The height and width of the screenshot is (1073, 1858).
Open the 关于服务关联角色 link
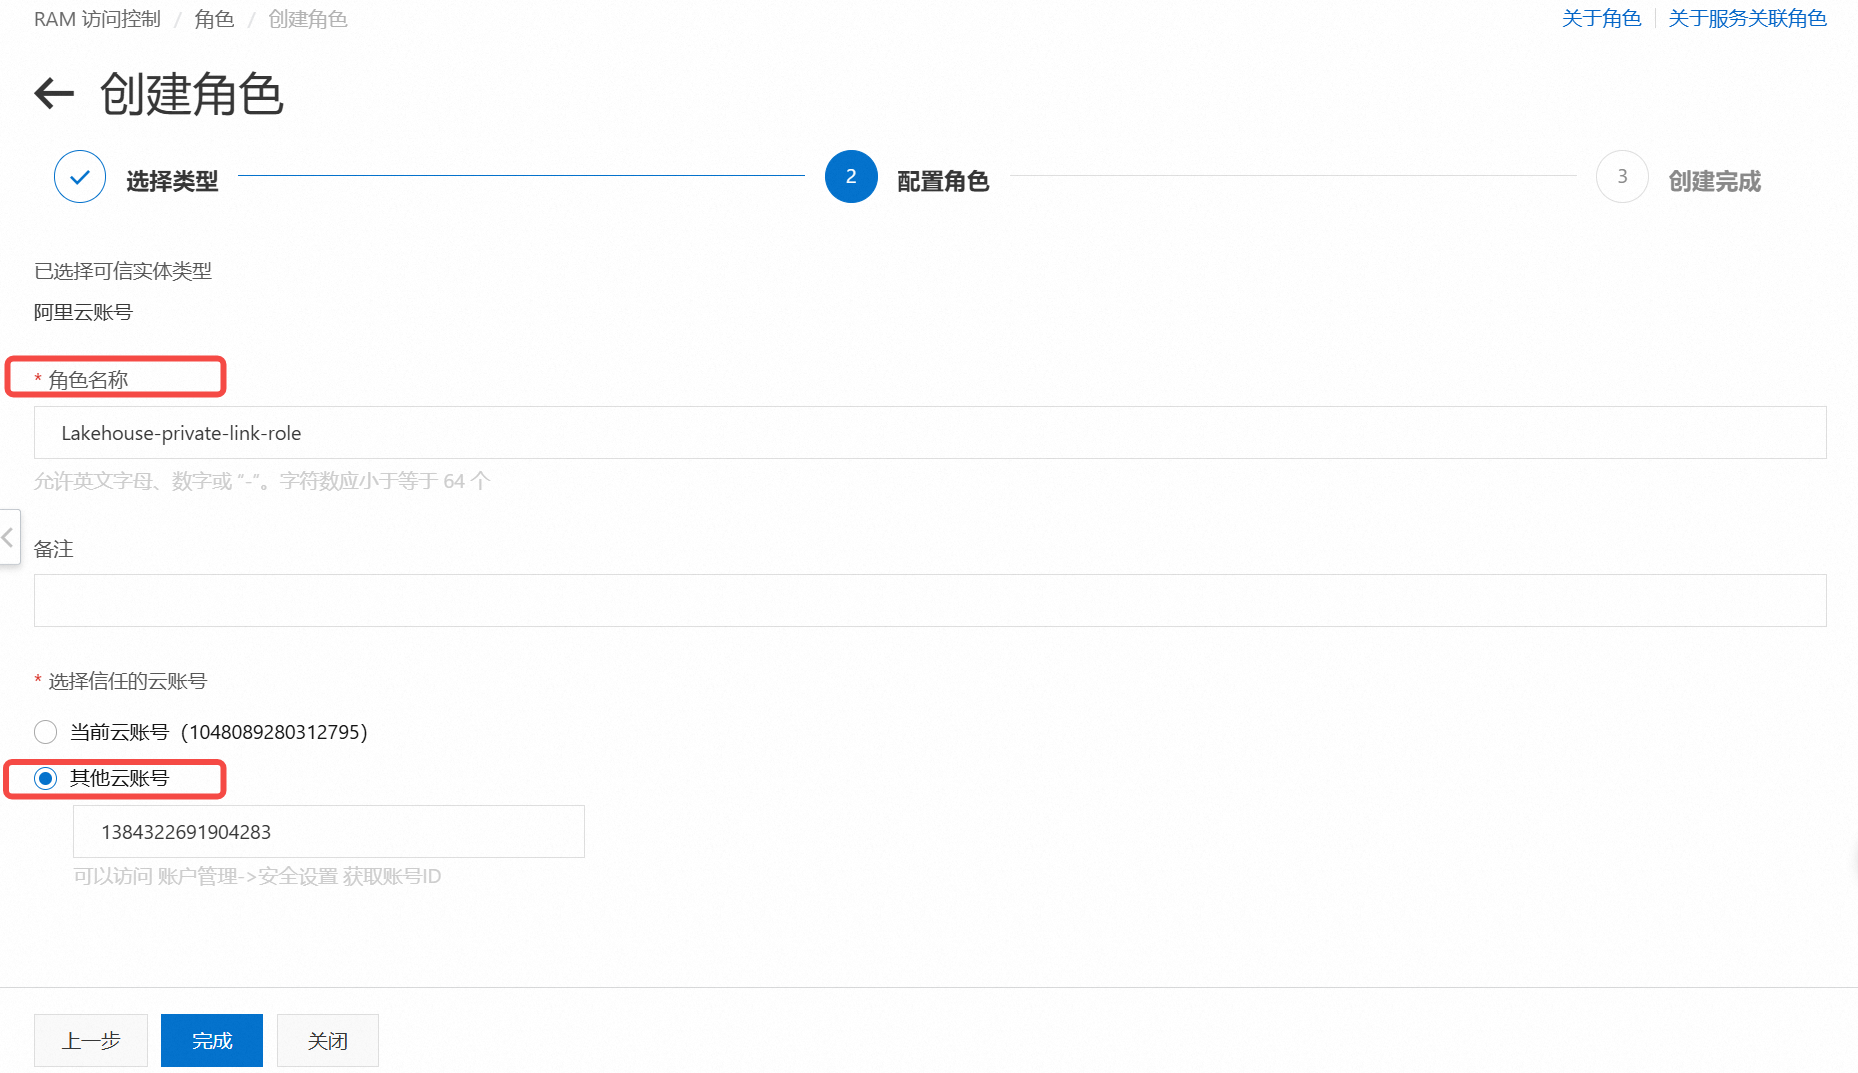[x=1746, y=19]
